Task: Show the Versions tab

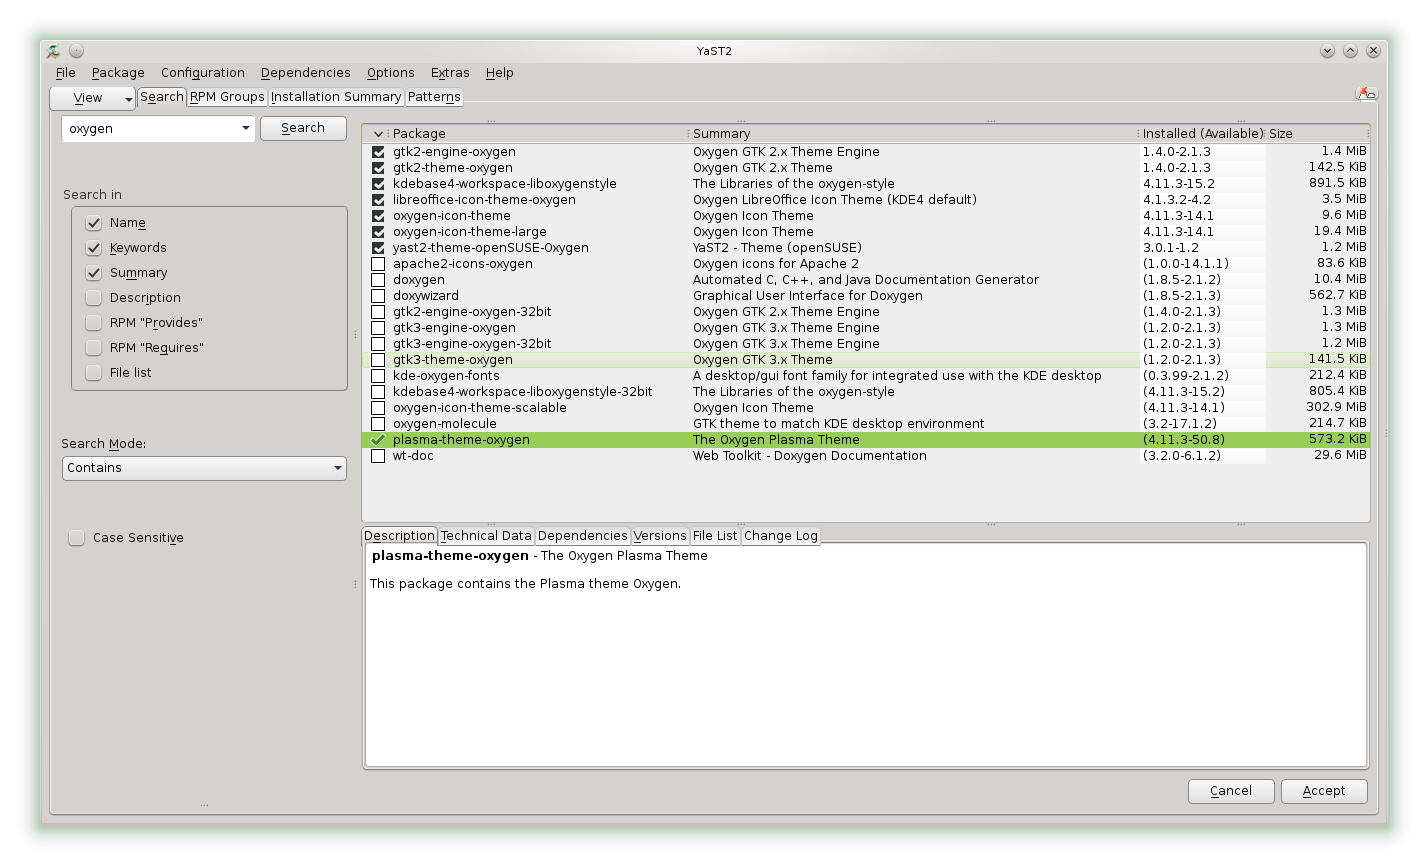Action: [x=660, y=536]
